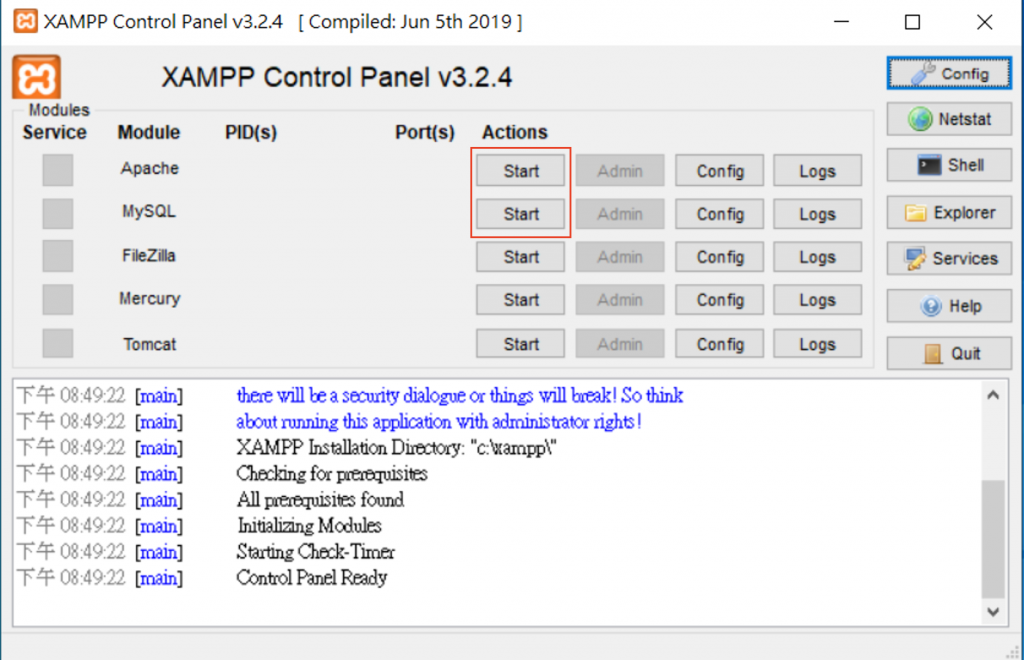Open the MySQL Config menu
1024x660 pixels.
coord(720,214)
